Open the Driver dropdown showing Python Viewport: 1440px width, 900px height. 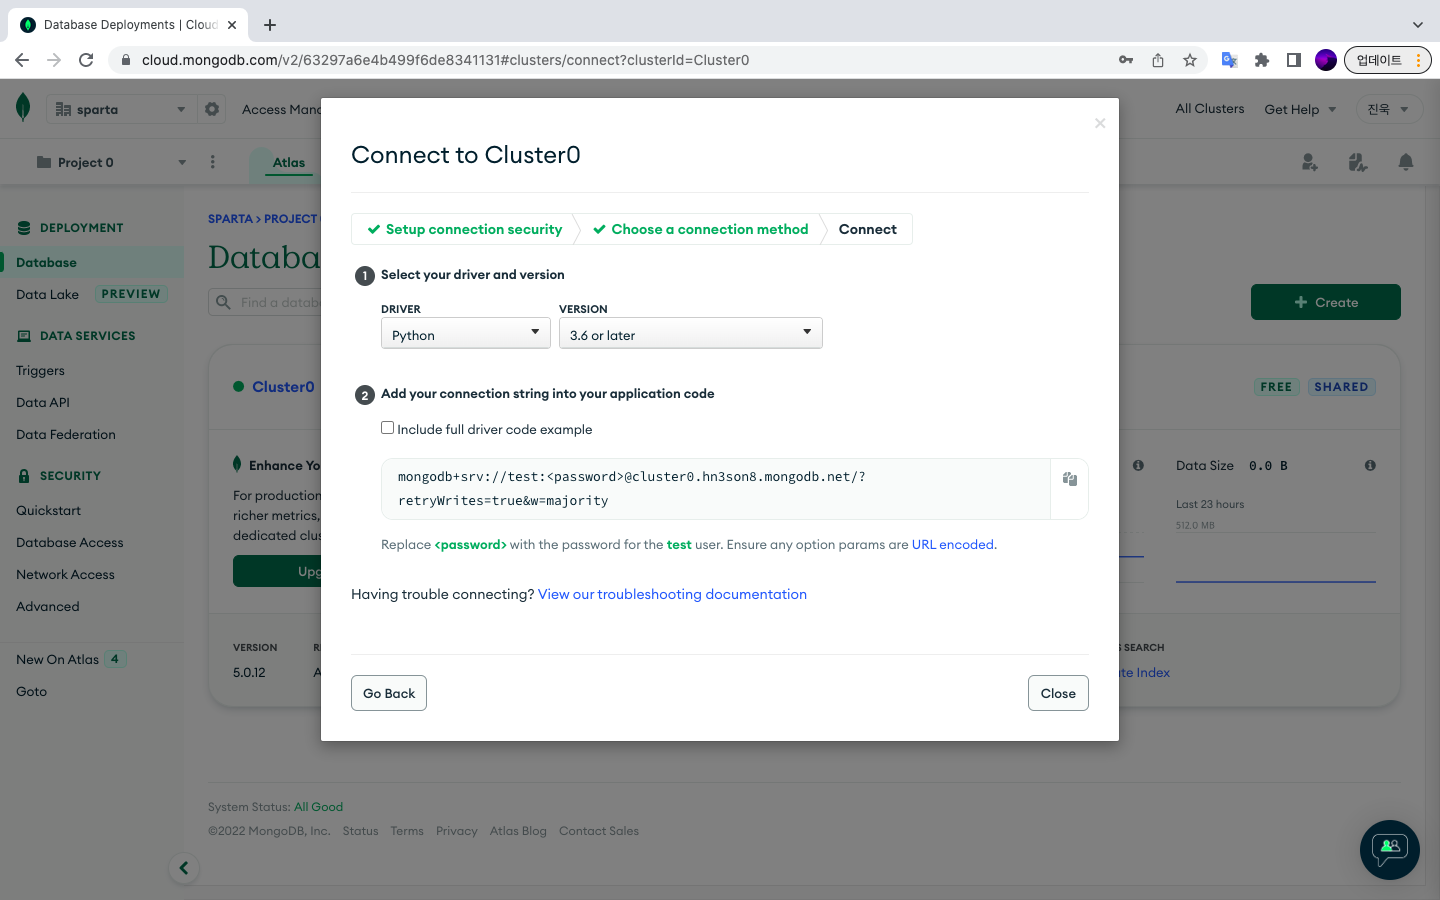[466, 334]
